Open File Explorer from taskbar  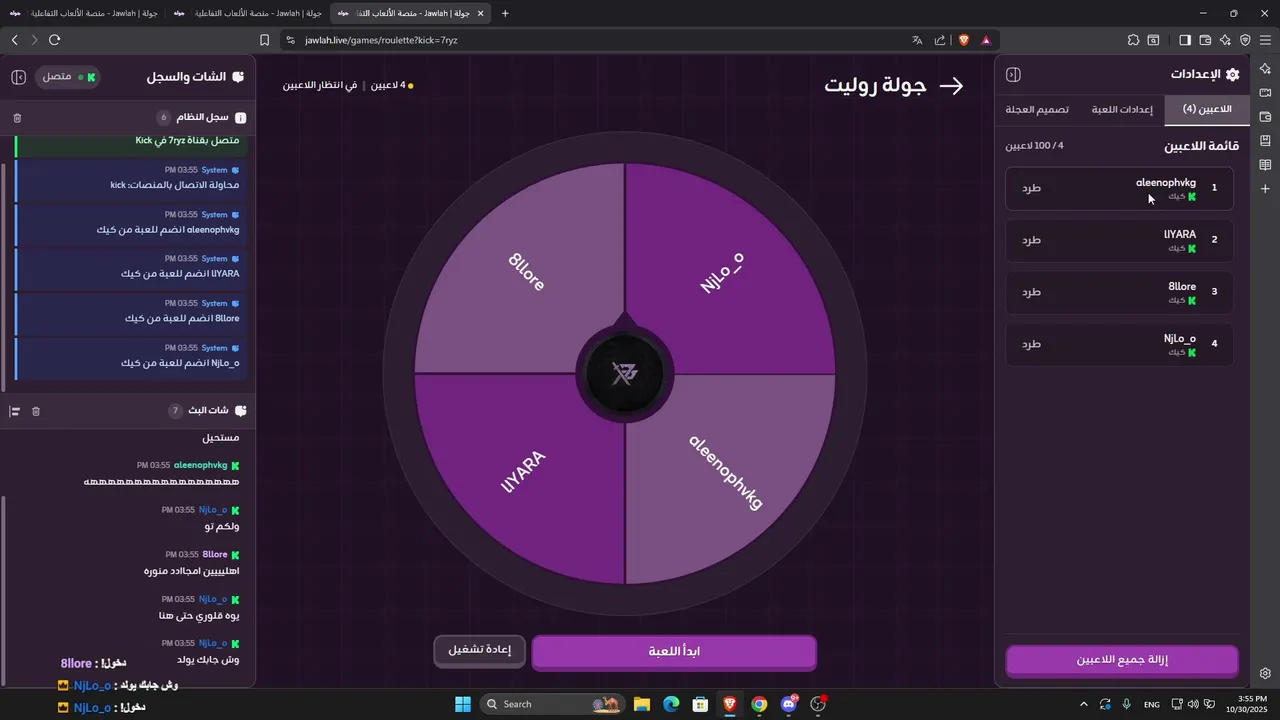[642, 704]
